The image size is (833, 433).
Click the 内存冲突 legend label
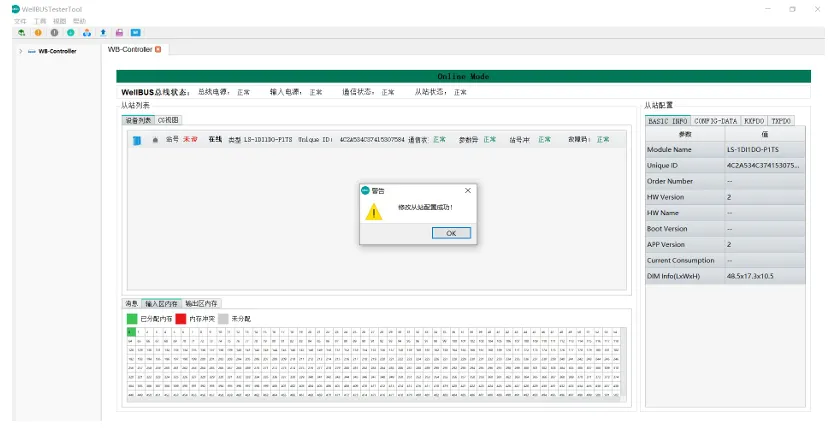click(202, 319)
